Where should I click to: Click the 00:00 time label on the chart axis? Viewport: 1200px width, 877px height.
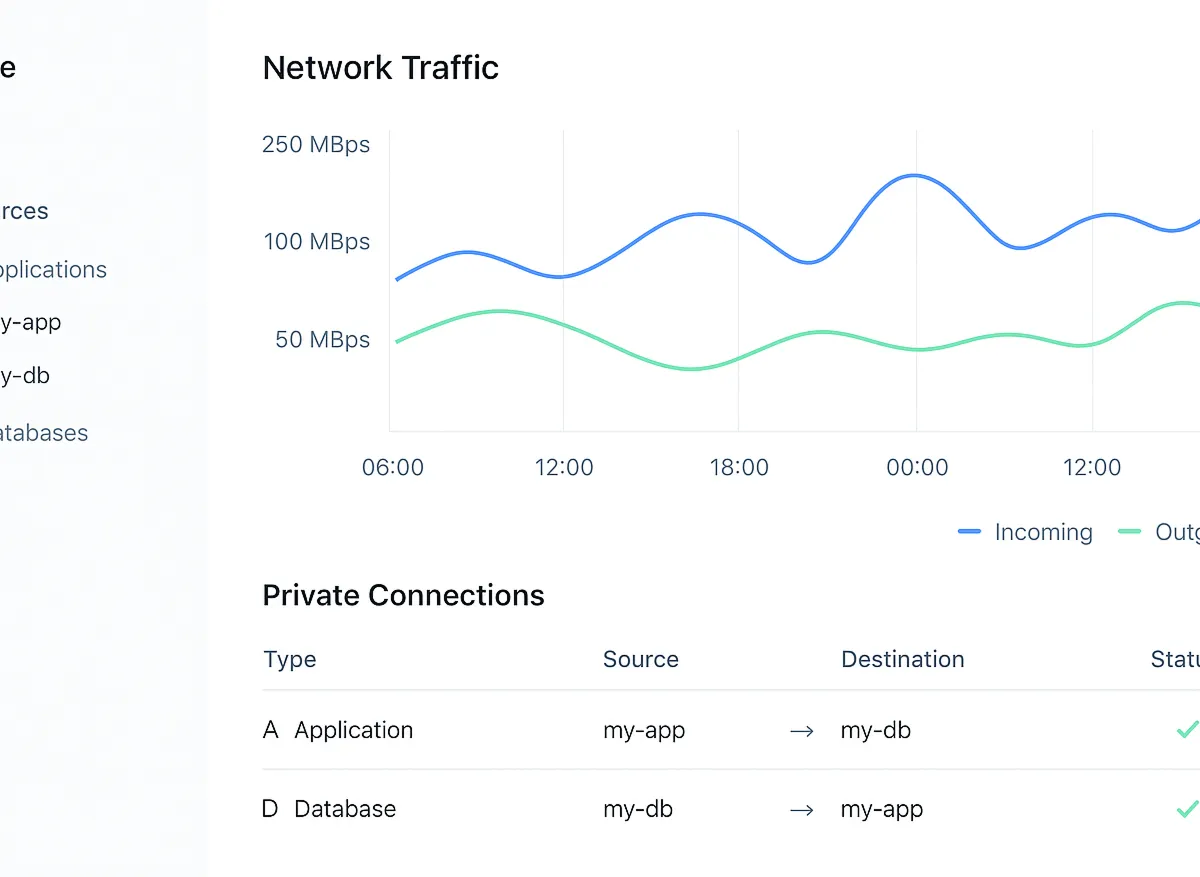(917, 467)
